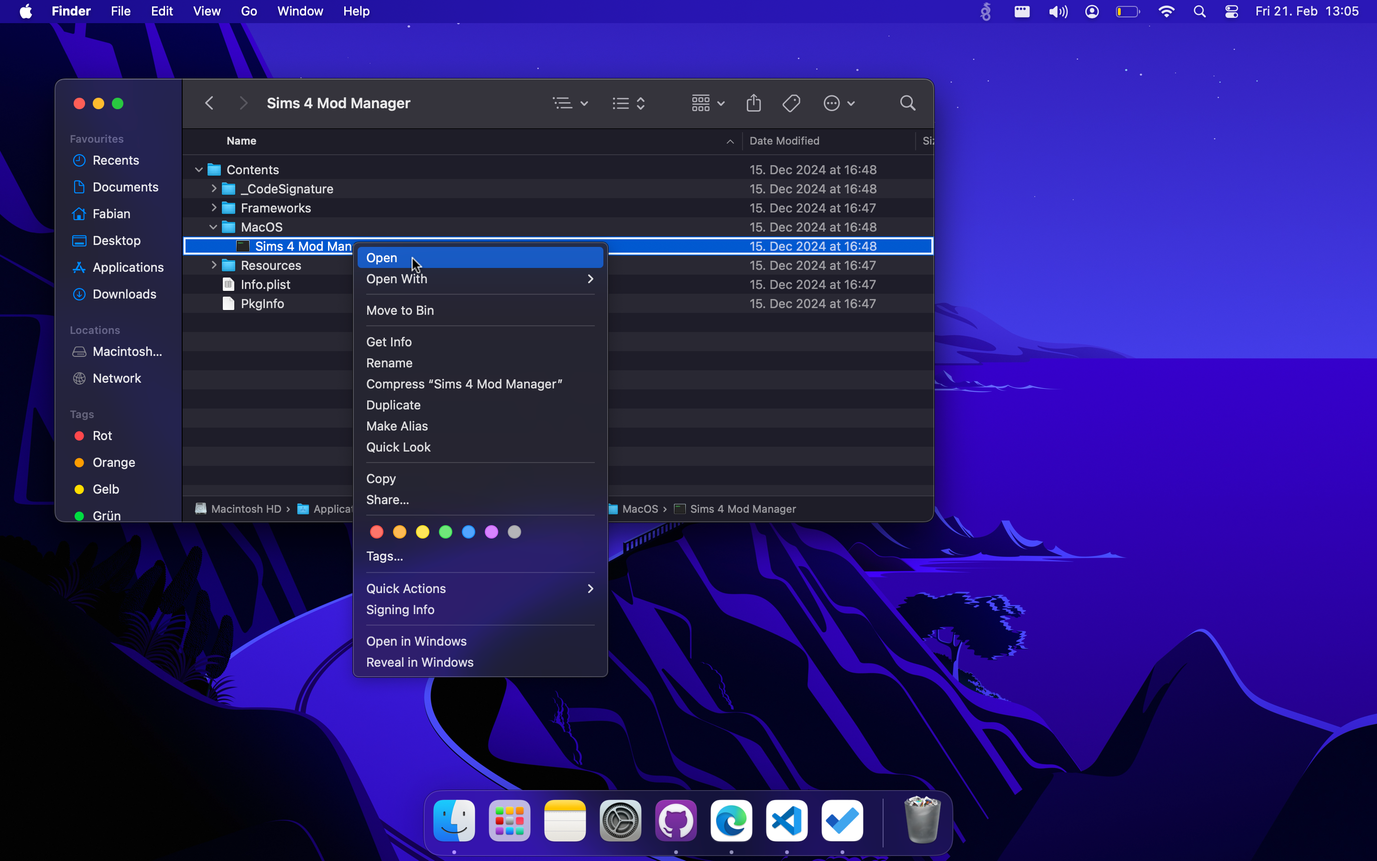Choose Quick Look

(x=480, y=447)
